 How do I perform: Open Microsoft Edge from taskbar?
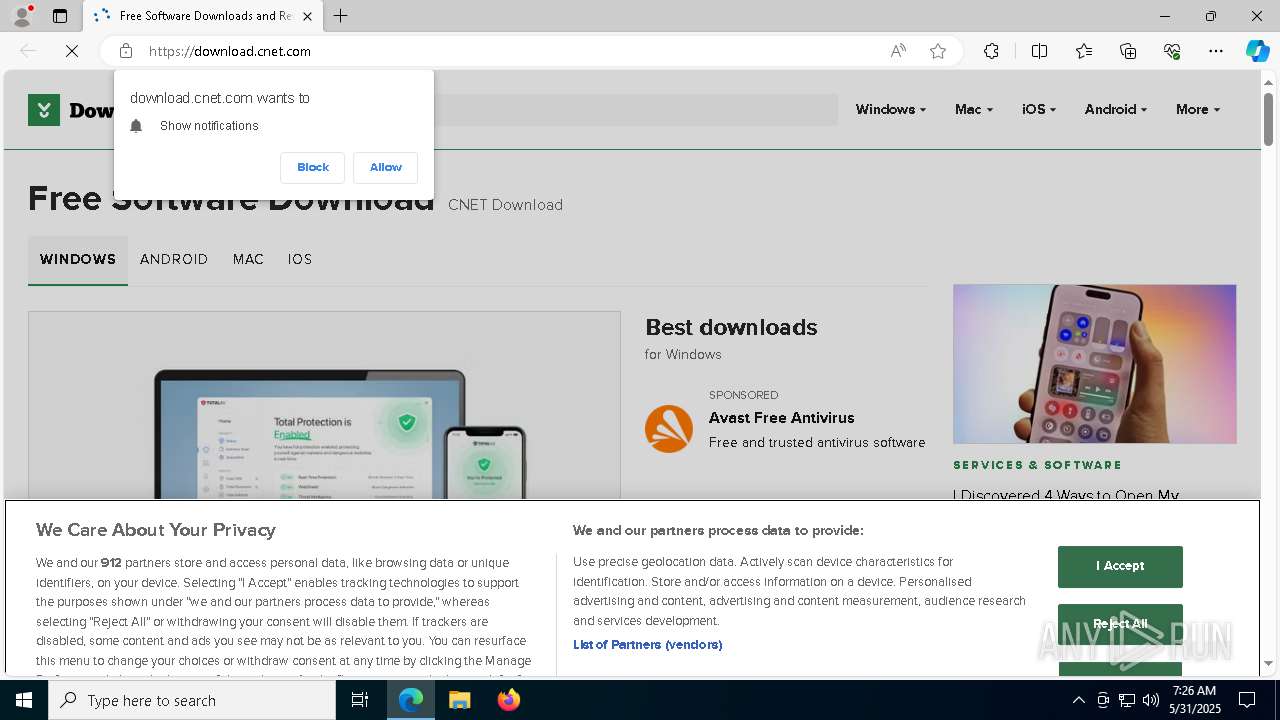click(x=411, y=700)
